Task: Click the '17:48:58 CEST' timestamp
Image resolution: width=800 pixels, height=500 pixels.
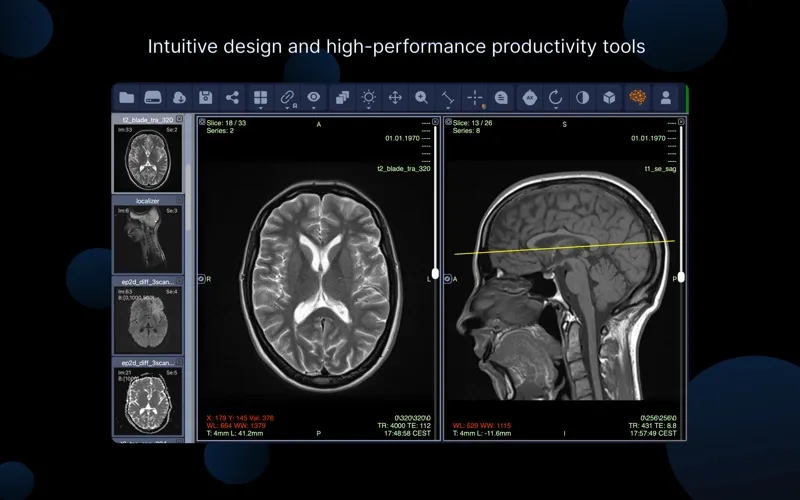Action: point(407,433)
